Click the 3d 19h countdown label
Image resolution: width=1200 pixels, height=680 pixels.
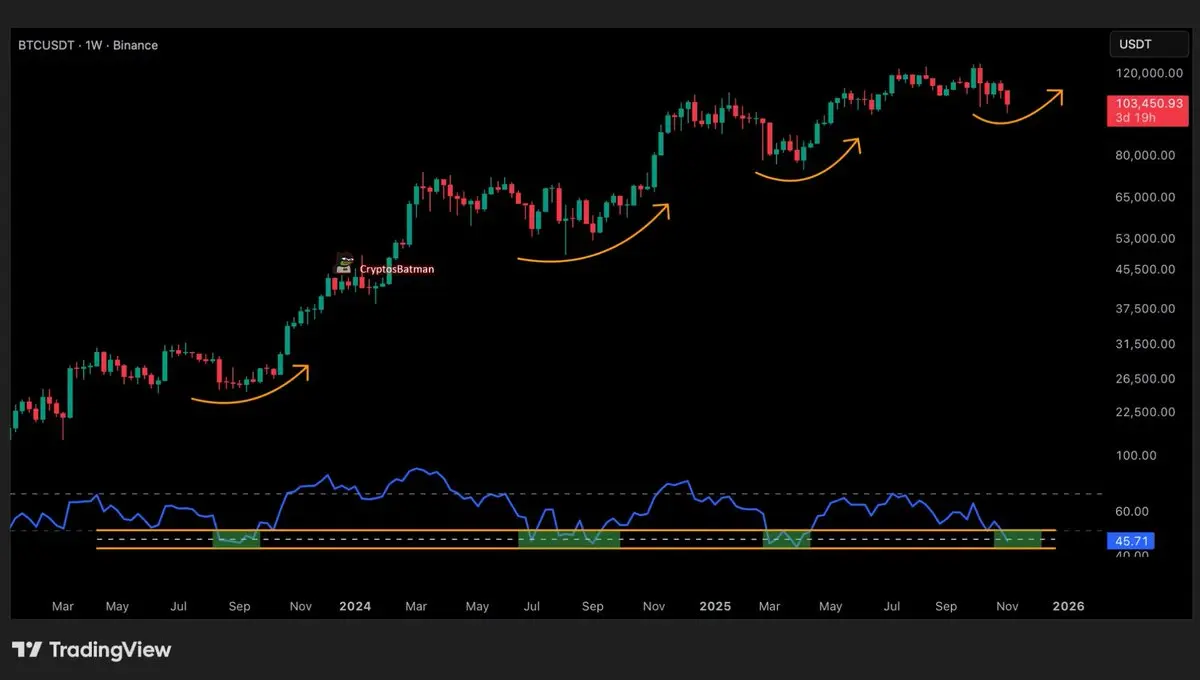tap(1137, 118)
